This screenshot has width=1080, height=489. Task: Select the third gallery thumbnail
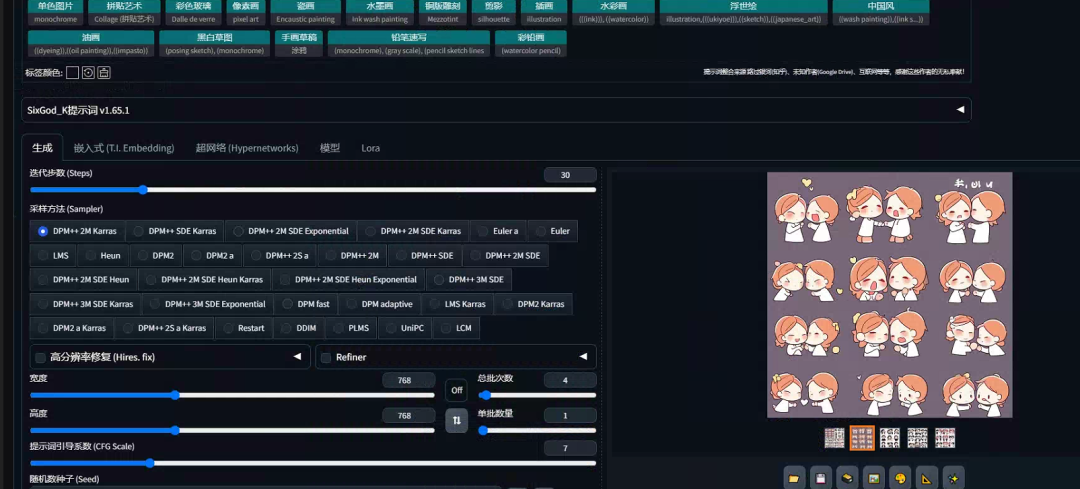tap(890, 438)
